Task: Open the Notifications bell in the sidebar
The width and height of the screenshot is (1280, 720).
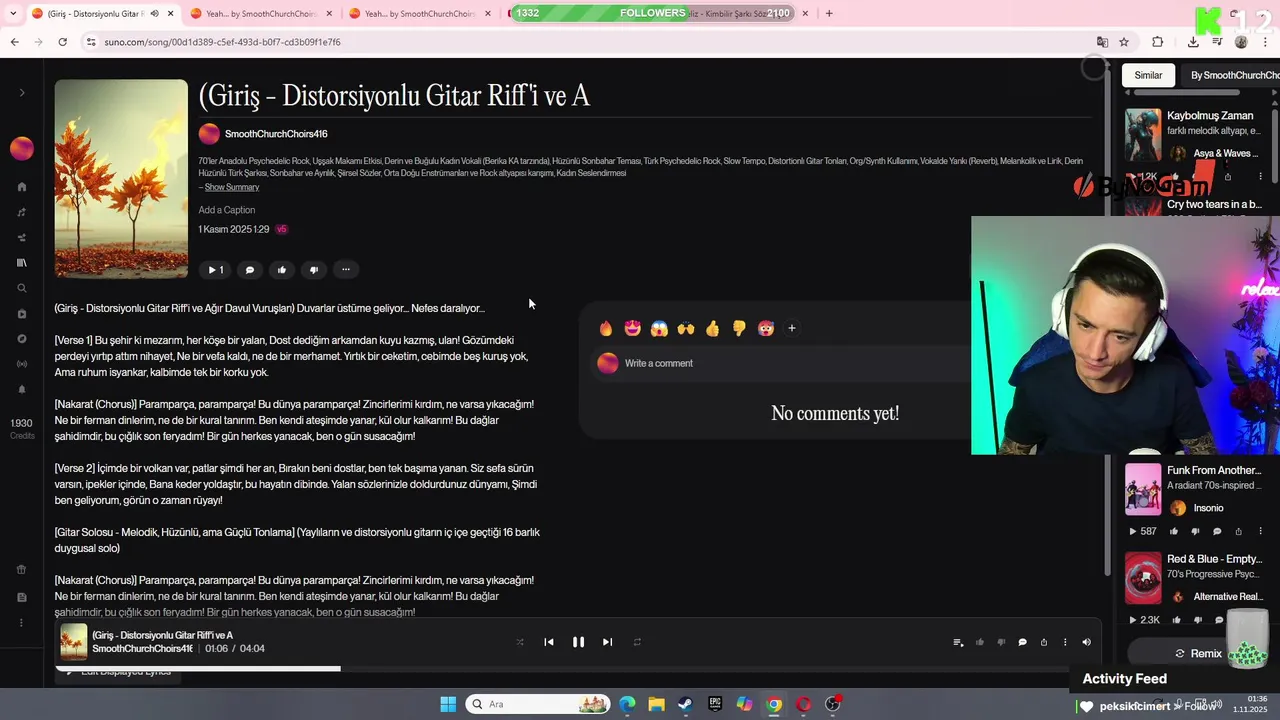Action: point(22,389)
